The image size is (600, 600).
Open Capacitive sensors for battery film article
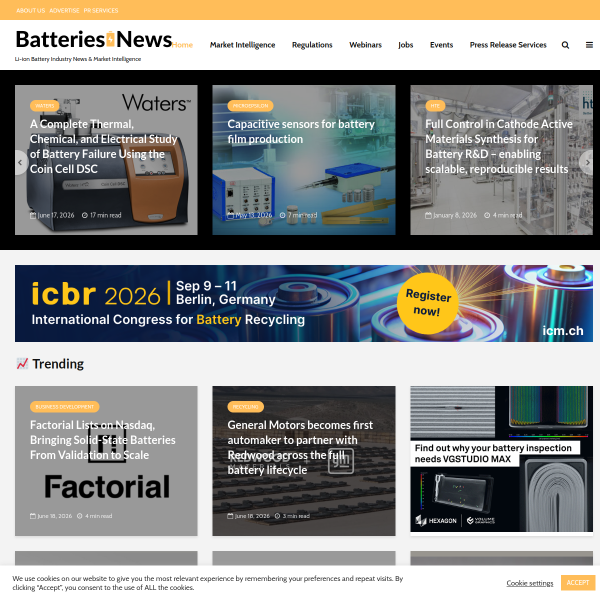point(301,132)
